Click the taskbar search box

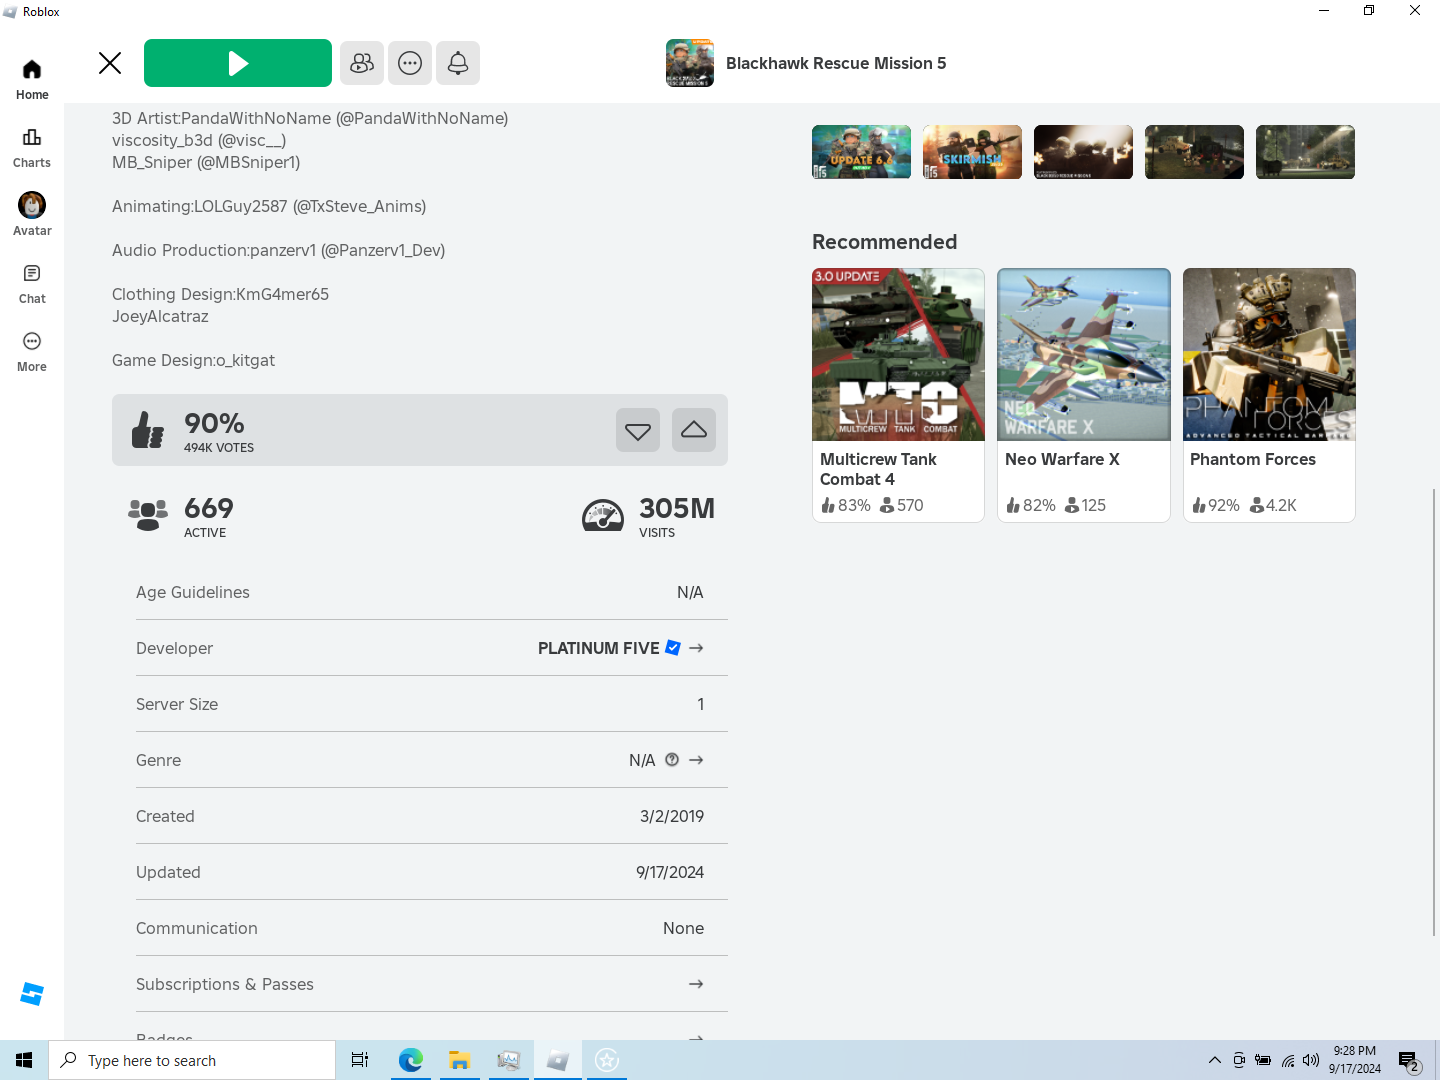pyautogui.click(x=192, y=1060)
